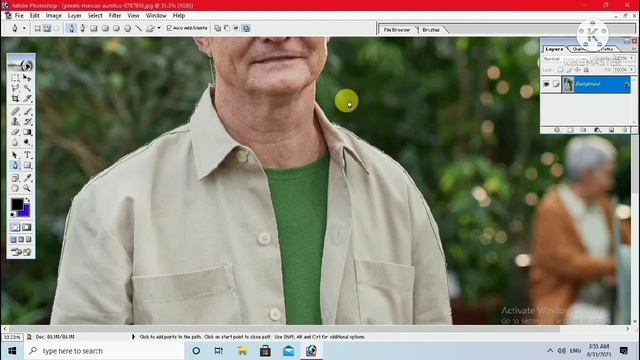This screenshot has width=640, height=360.
Task: Select the Healing Brush tool
Action: pyautogui.click(x=16, y=111)
